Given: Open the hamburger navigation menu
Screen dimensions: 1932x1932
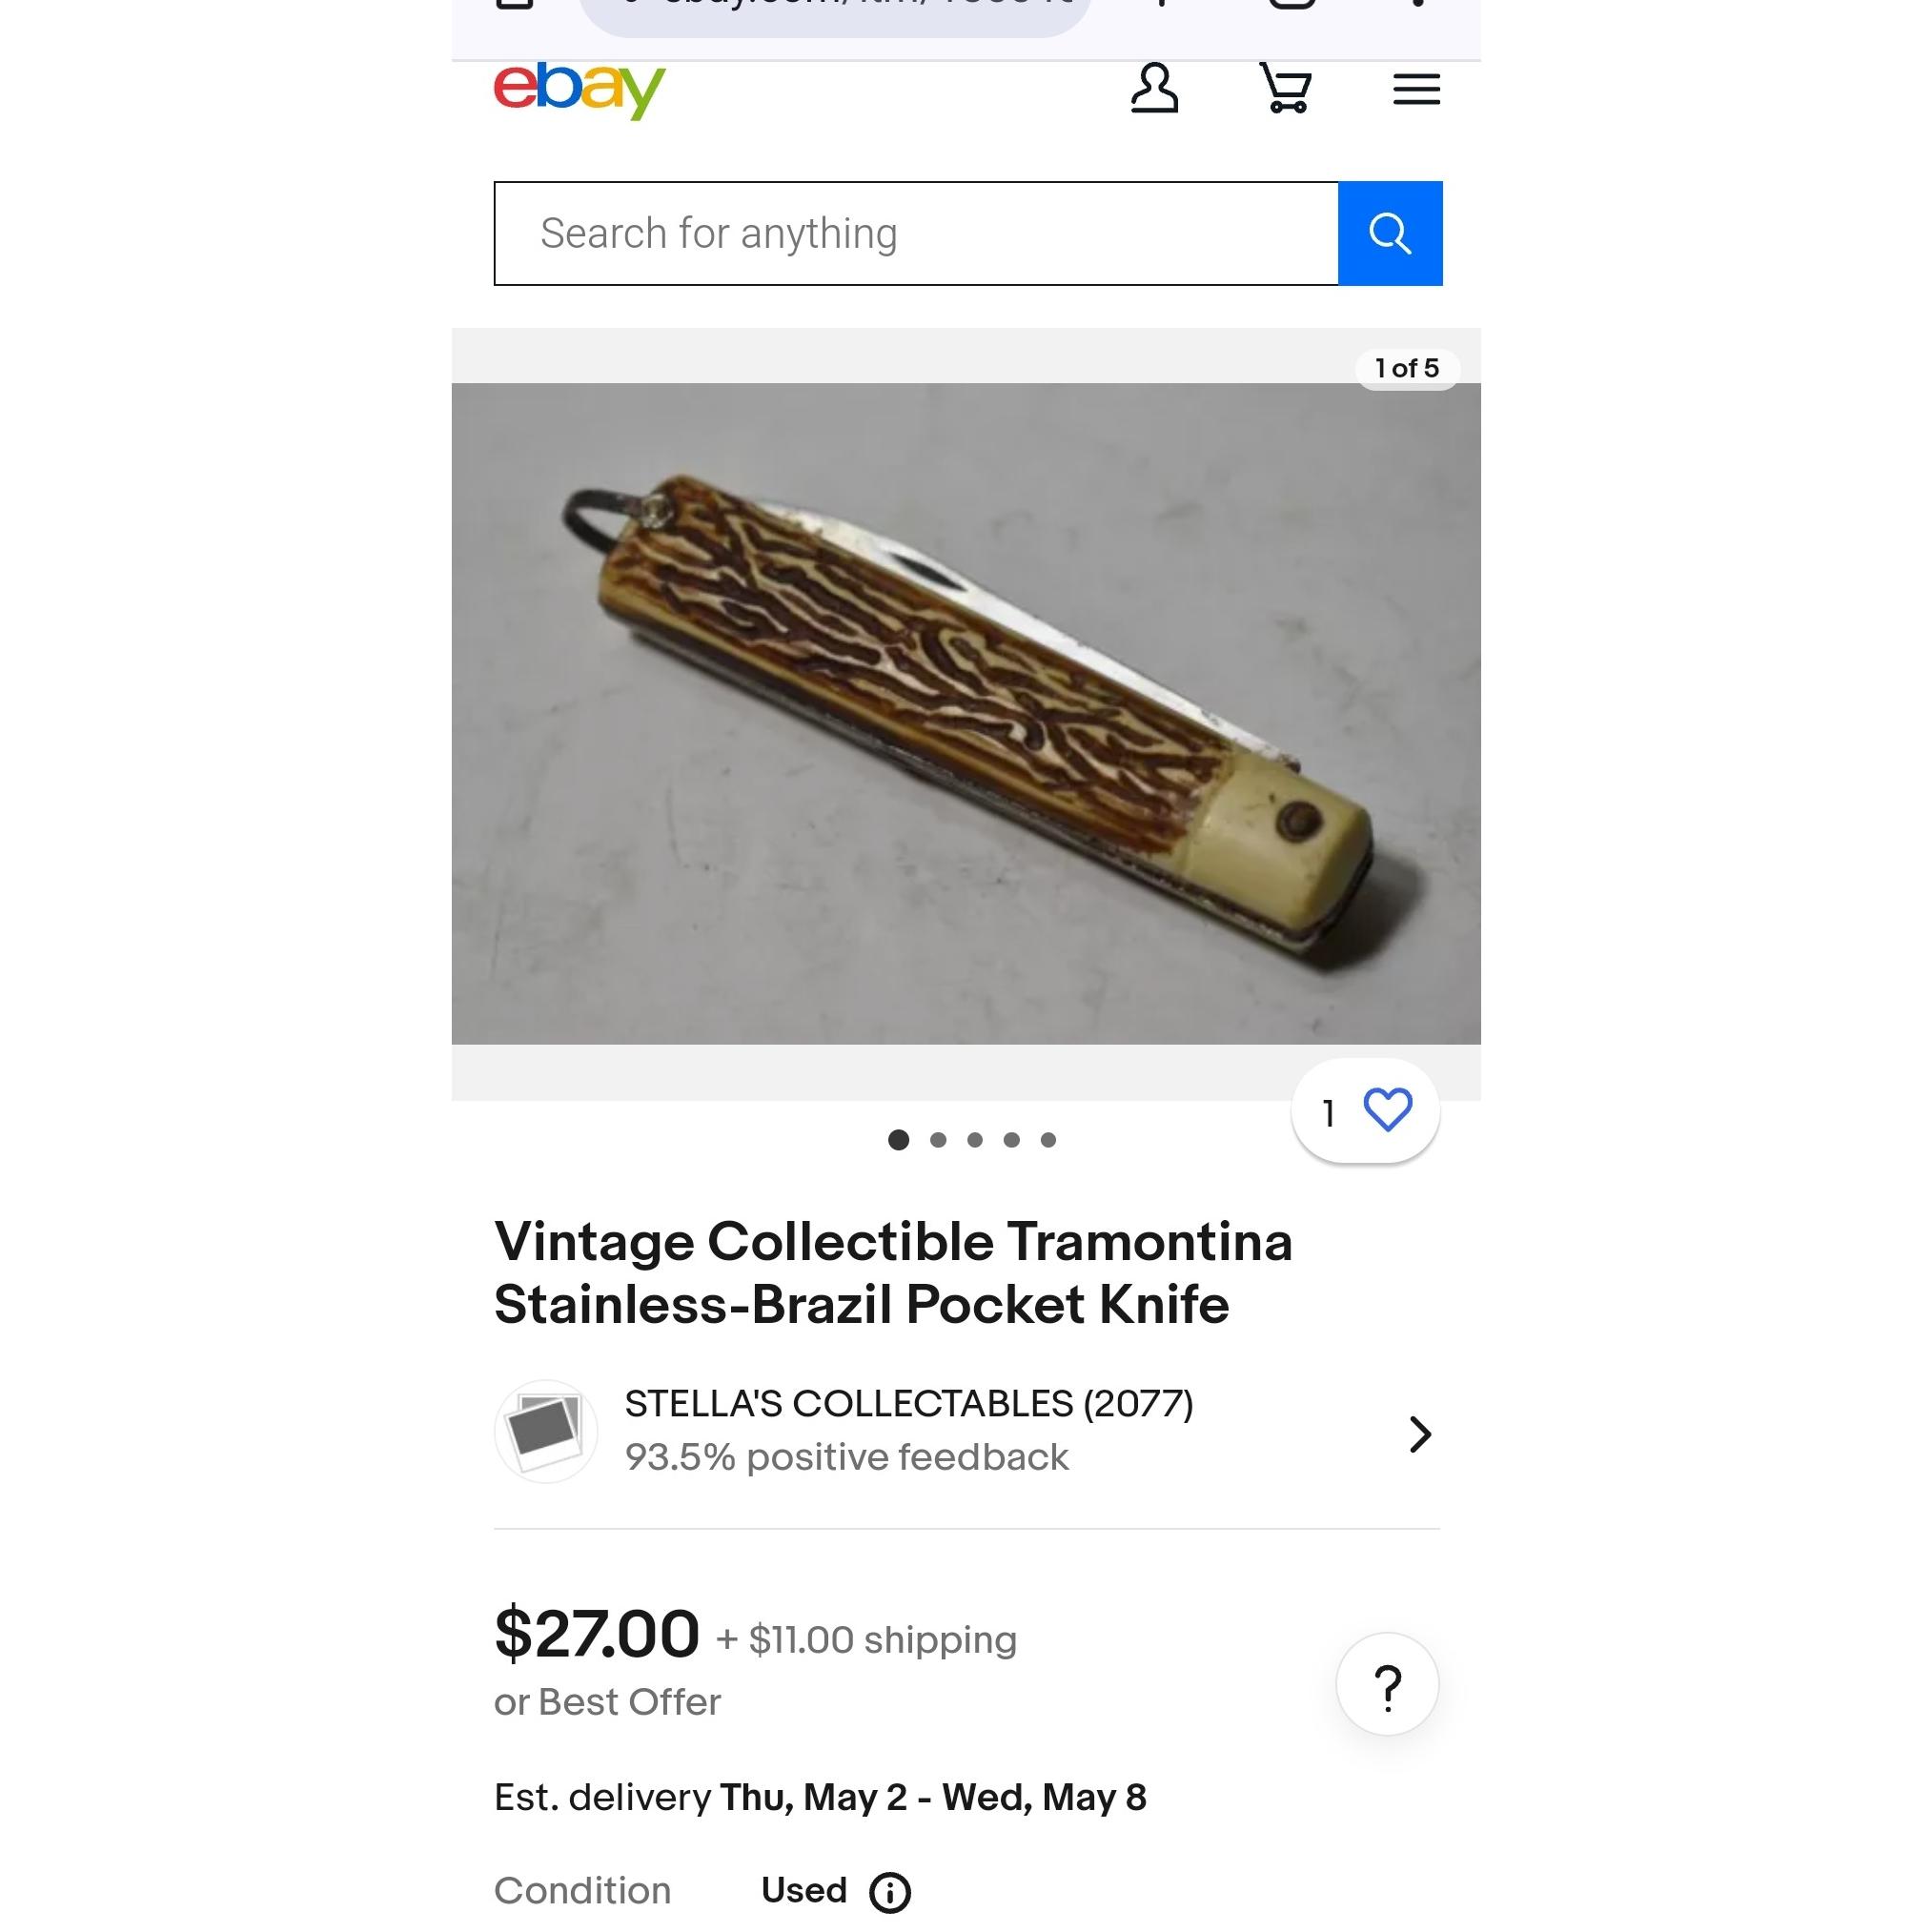Looking at the screenshot, I should 1416,90.
